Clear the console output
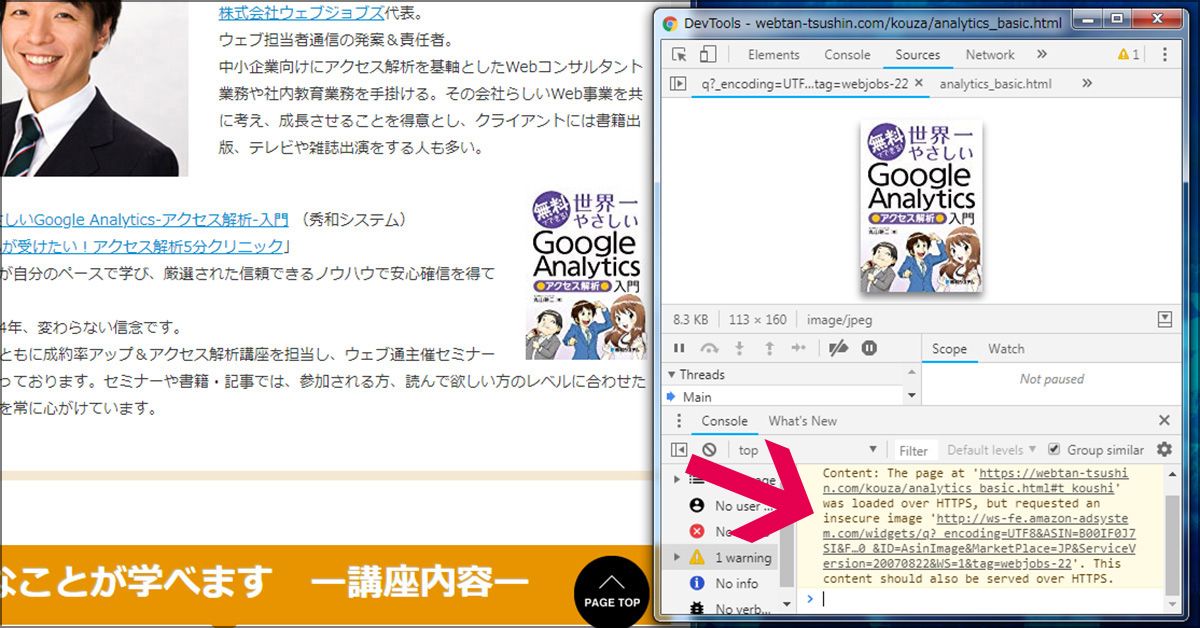 pyautogui.click(x=709, y=450)
